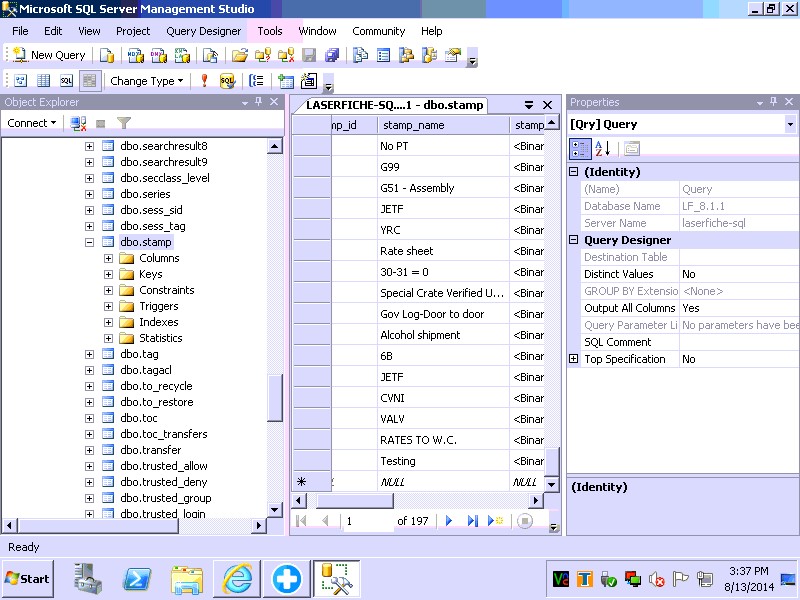800x600 pixels.
Task: Click the Add Table icon
Action: pos(287,81)
